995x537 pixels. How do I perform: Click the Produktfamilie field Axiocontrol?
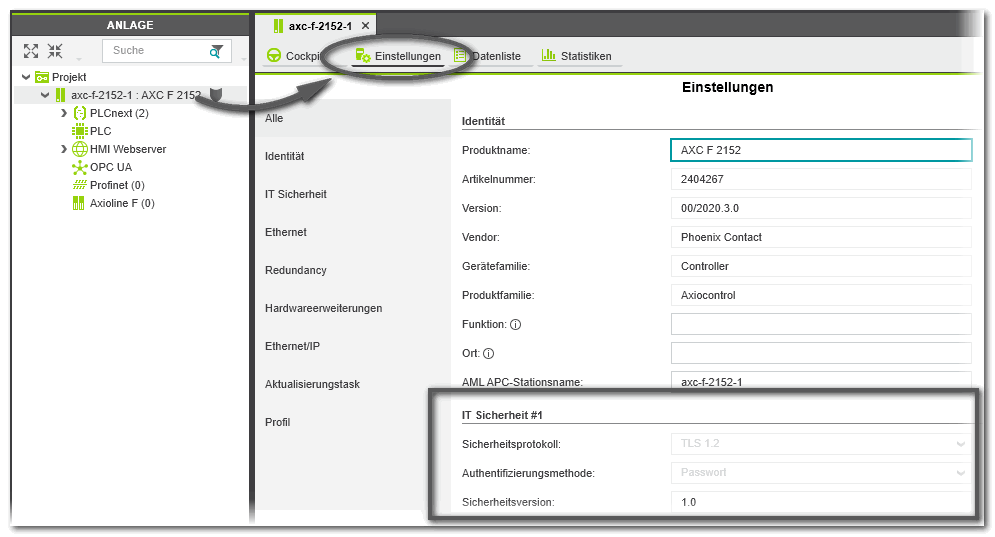coord(821,295)
